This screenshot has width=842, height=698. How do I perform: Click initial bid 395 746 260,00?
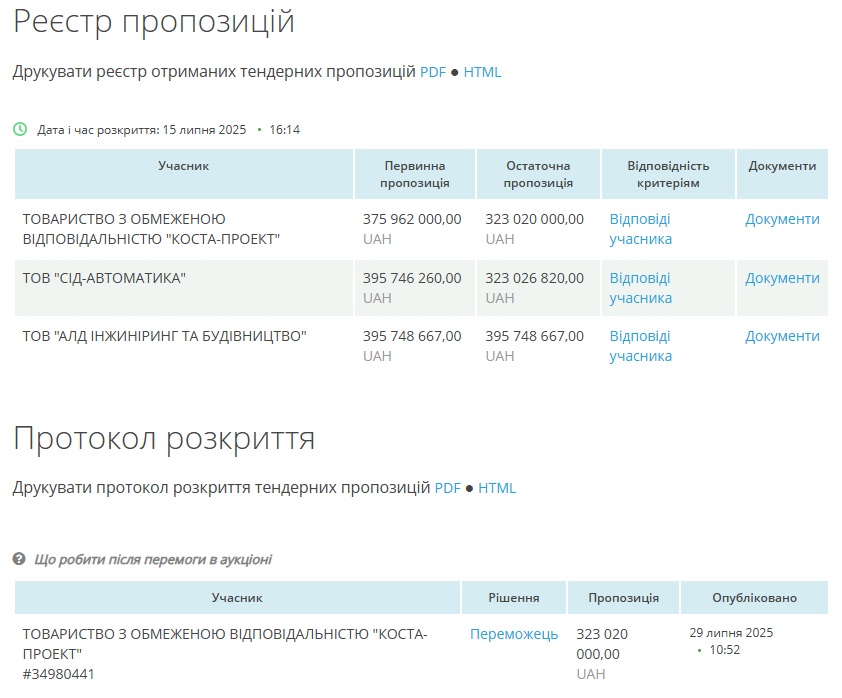[x=412, y=278]
